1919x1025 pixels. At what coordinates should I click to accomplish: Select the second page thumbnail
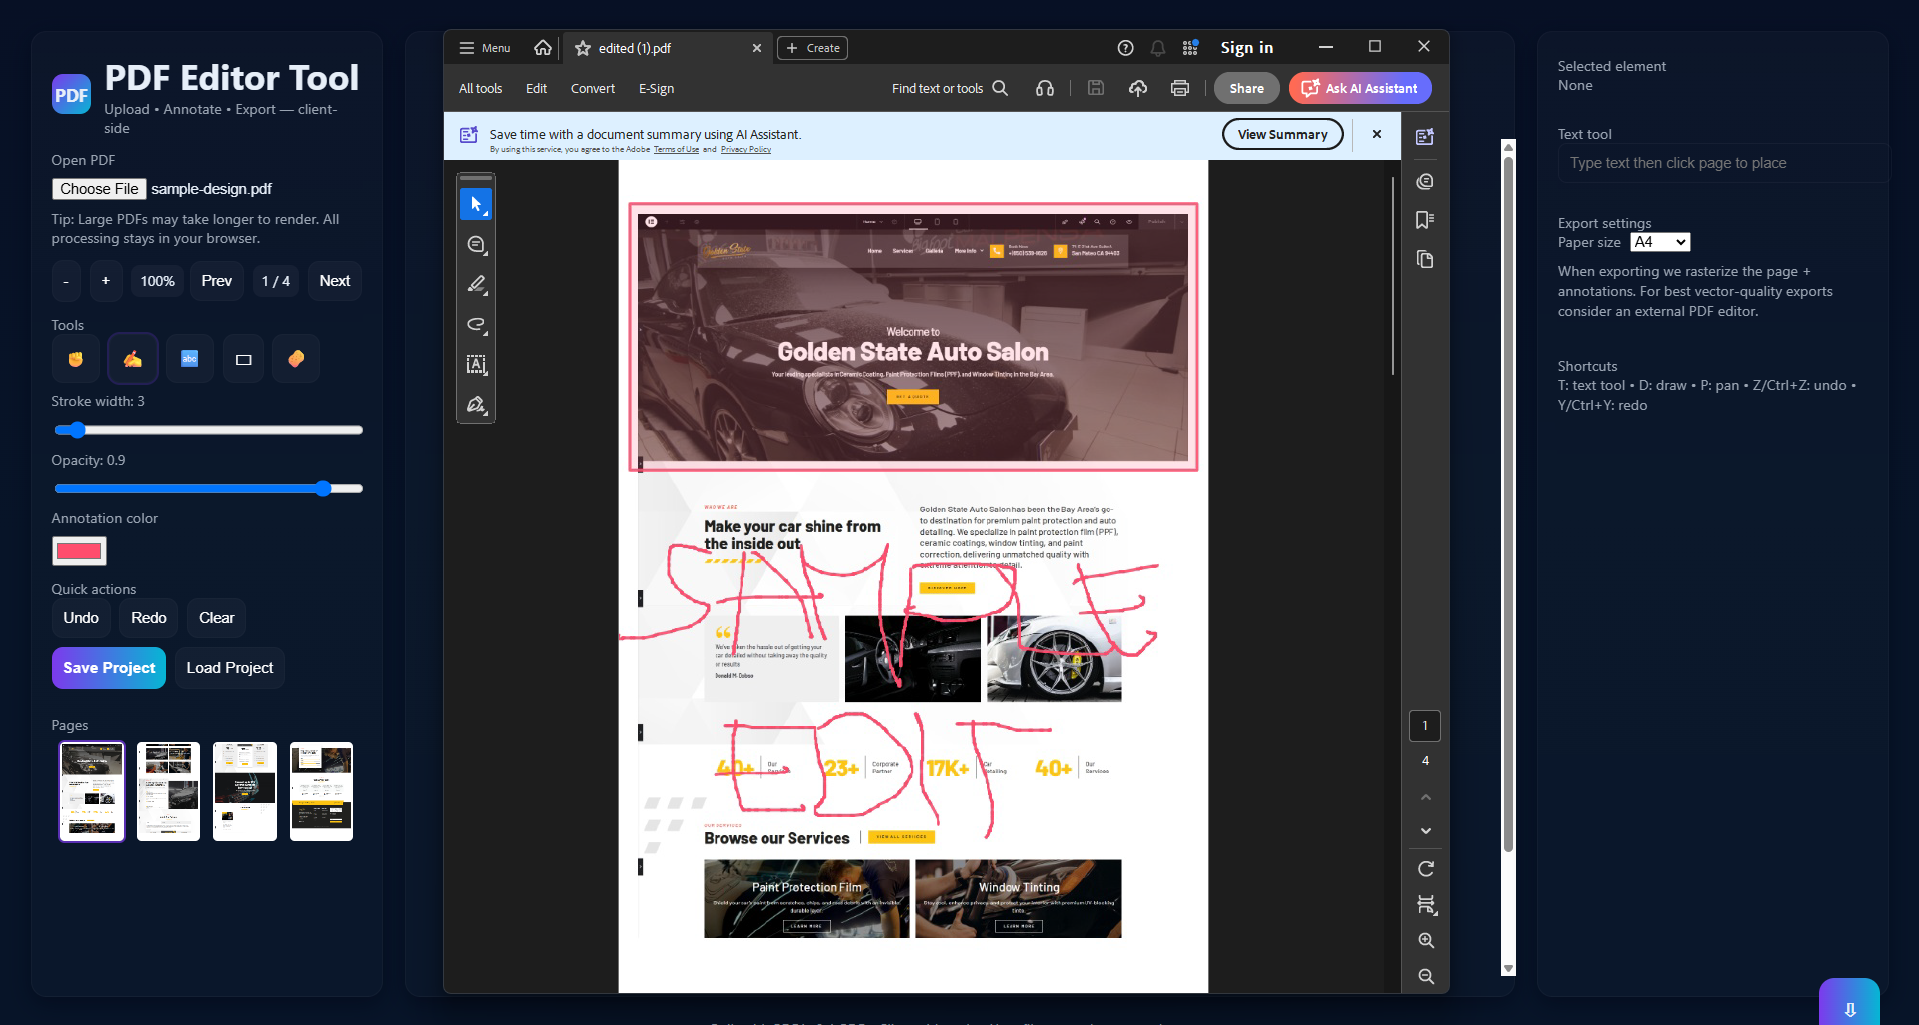tap(168, 791)
